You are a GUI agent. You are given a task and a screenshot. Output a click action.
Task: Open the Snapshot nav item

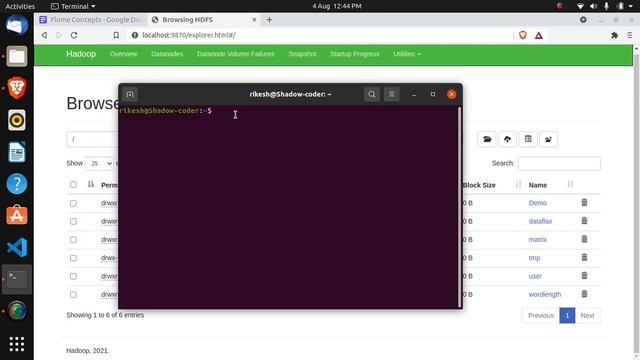[302, 54]
